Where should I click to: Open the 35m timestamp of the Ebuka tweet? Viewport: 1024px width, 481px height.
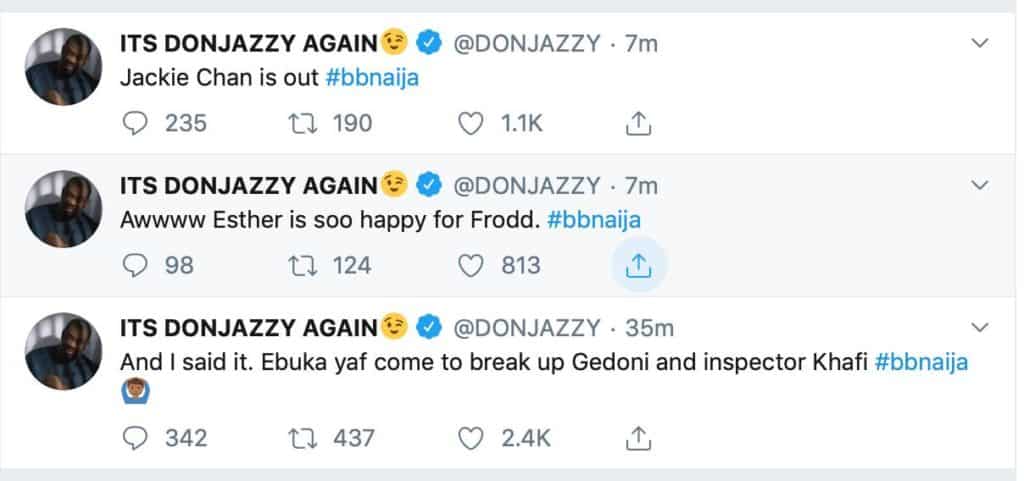tap(647, 327)
